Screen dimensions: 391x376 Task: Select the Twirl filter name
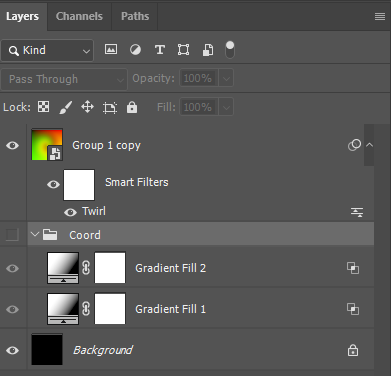click(x=94, y=211)
